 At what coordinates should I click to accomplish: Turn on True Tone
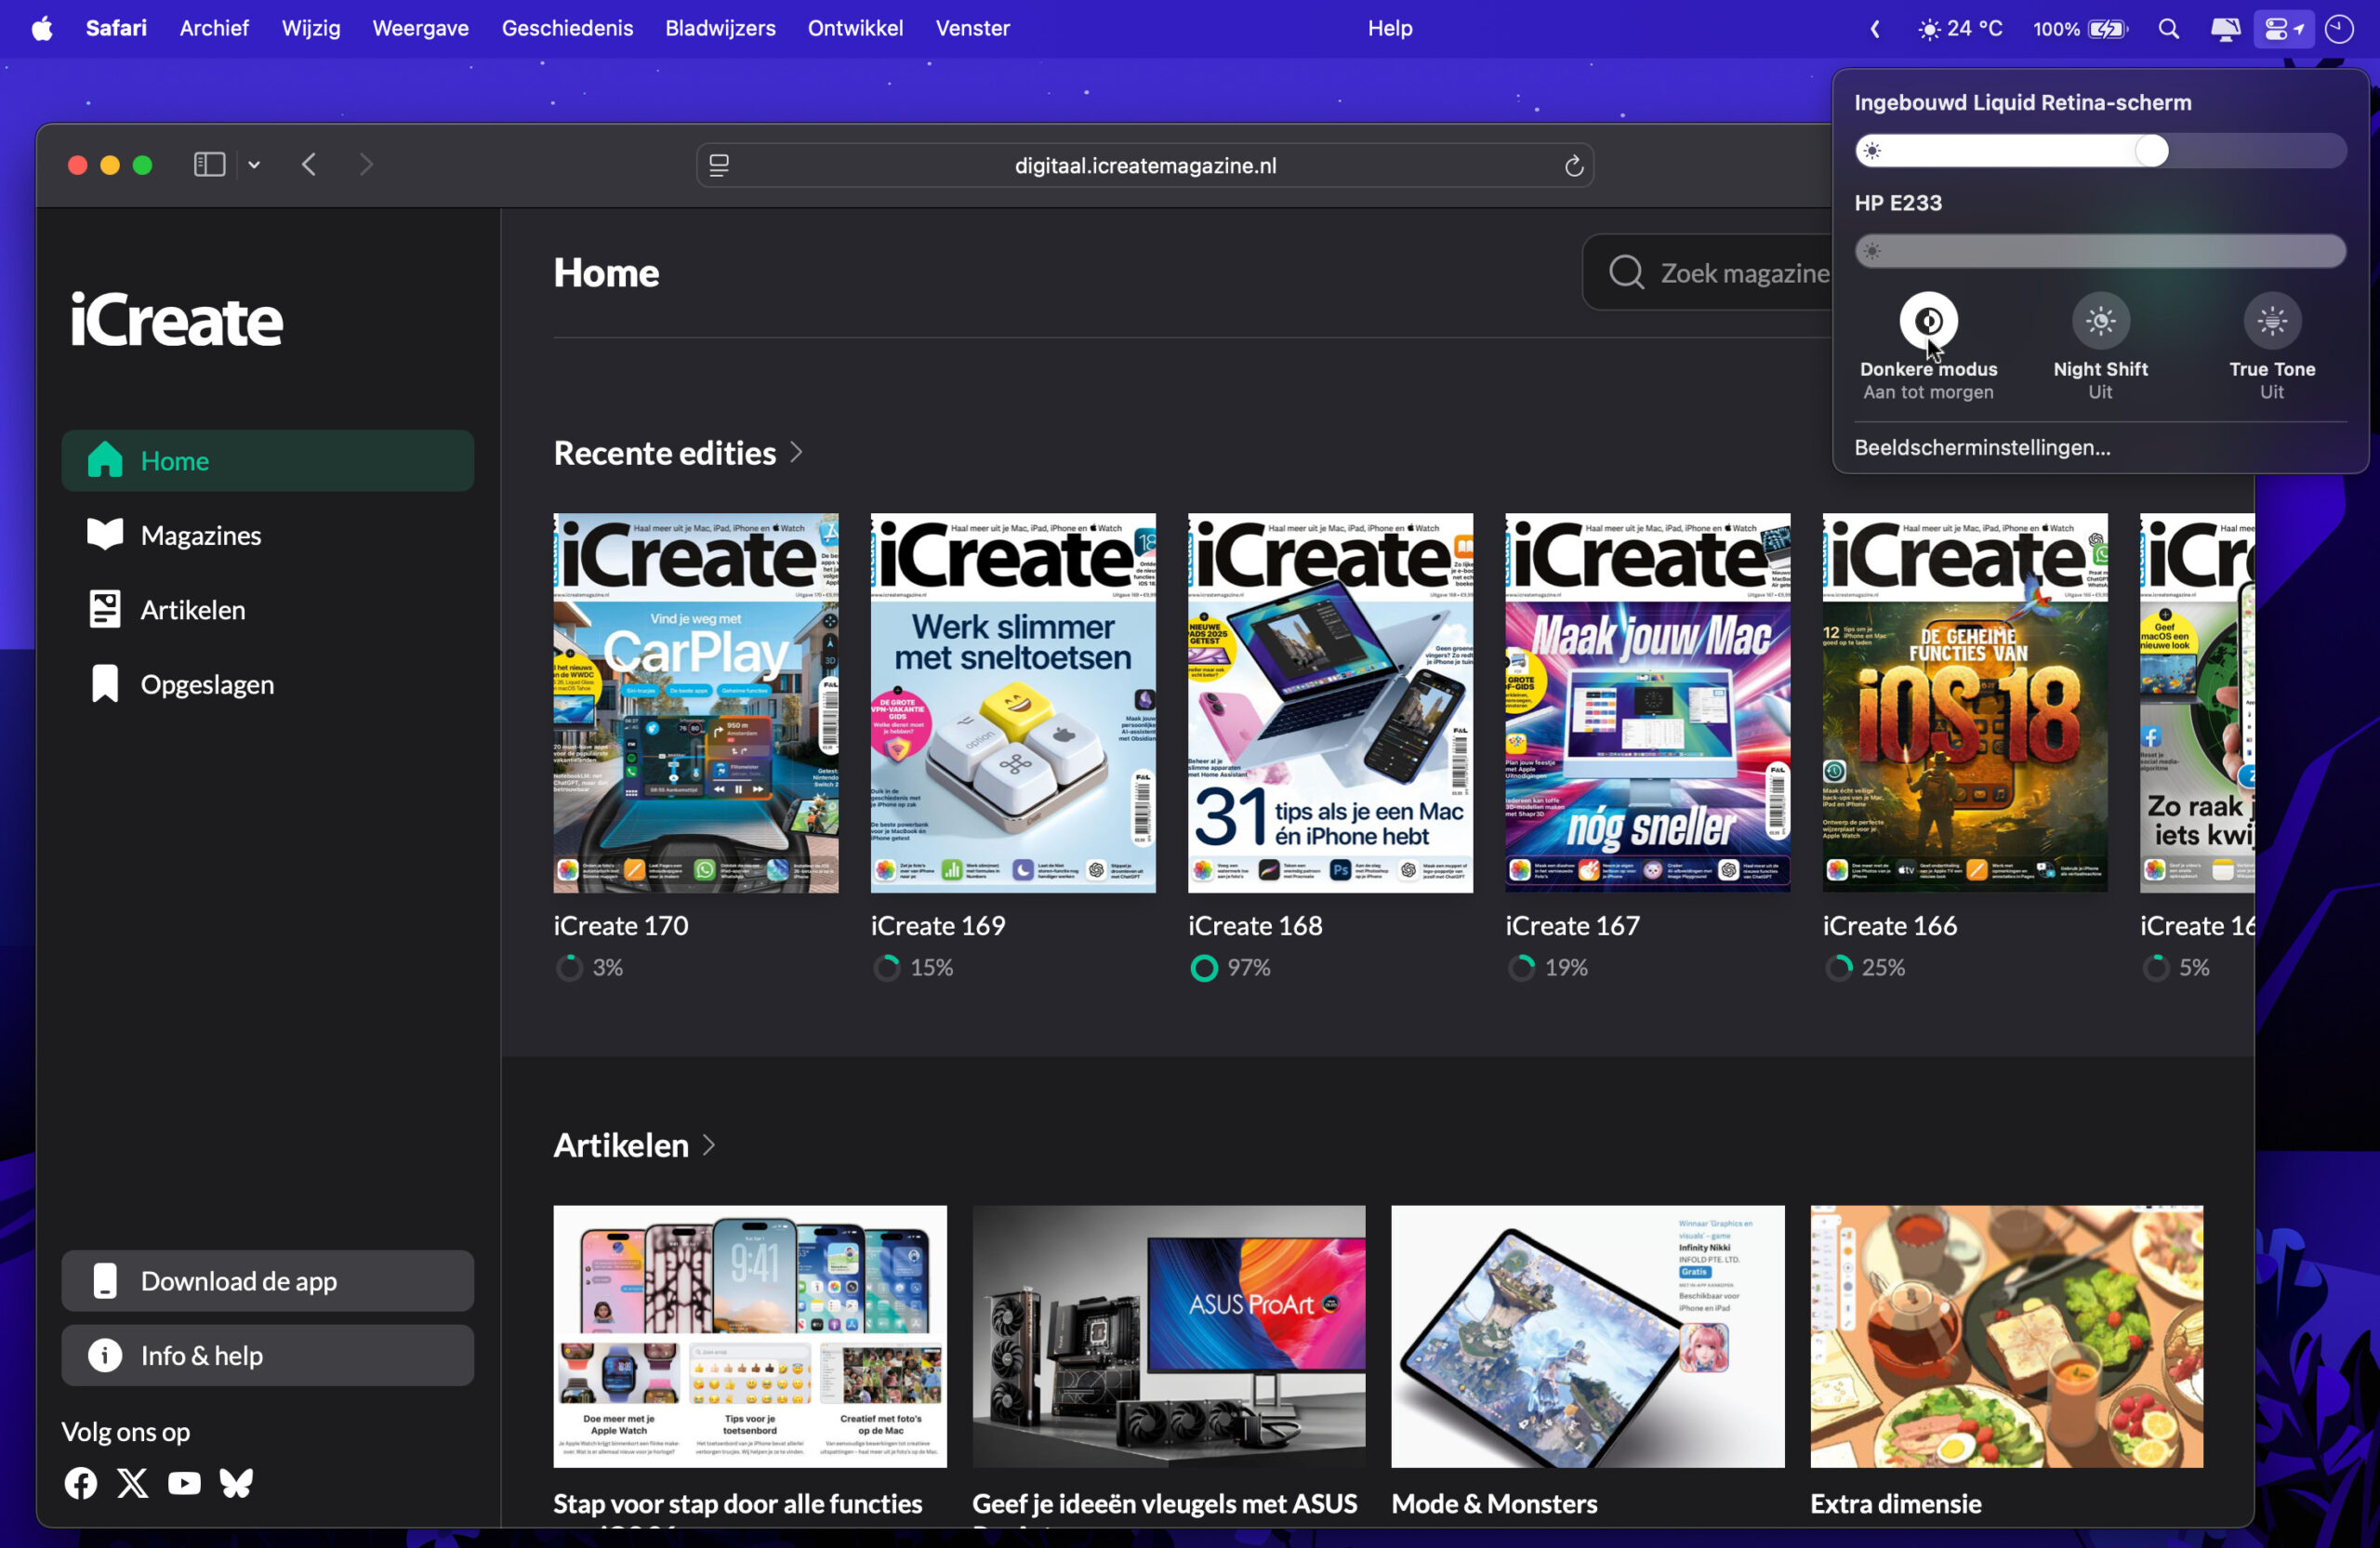click(2272, 321)
